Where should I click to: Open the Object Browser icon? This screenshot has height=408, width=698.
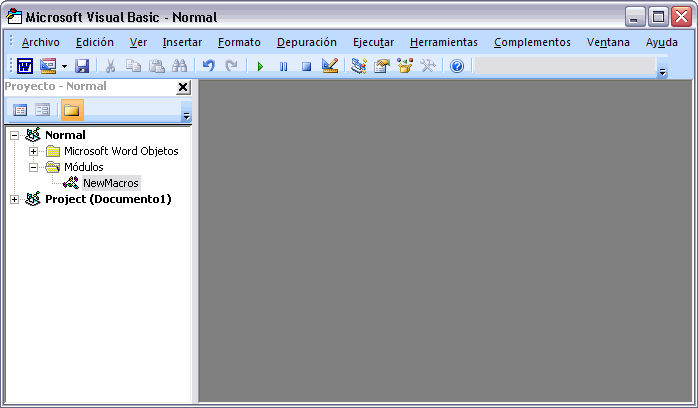point(405,66)
